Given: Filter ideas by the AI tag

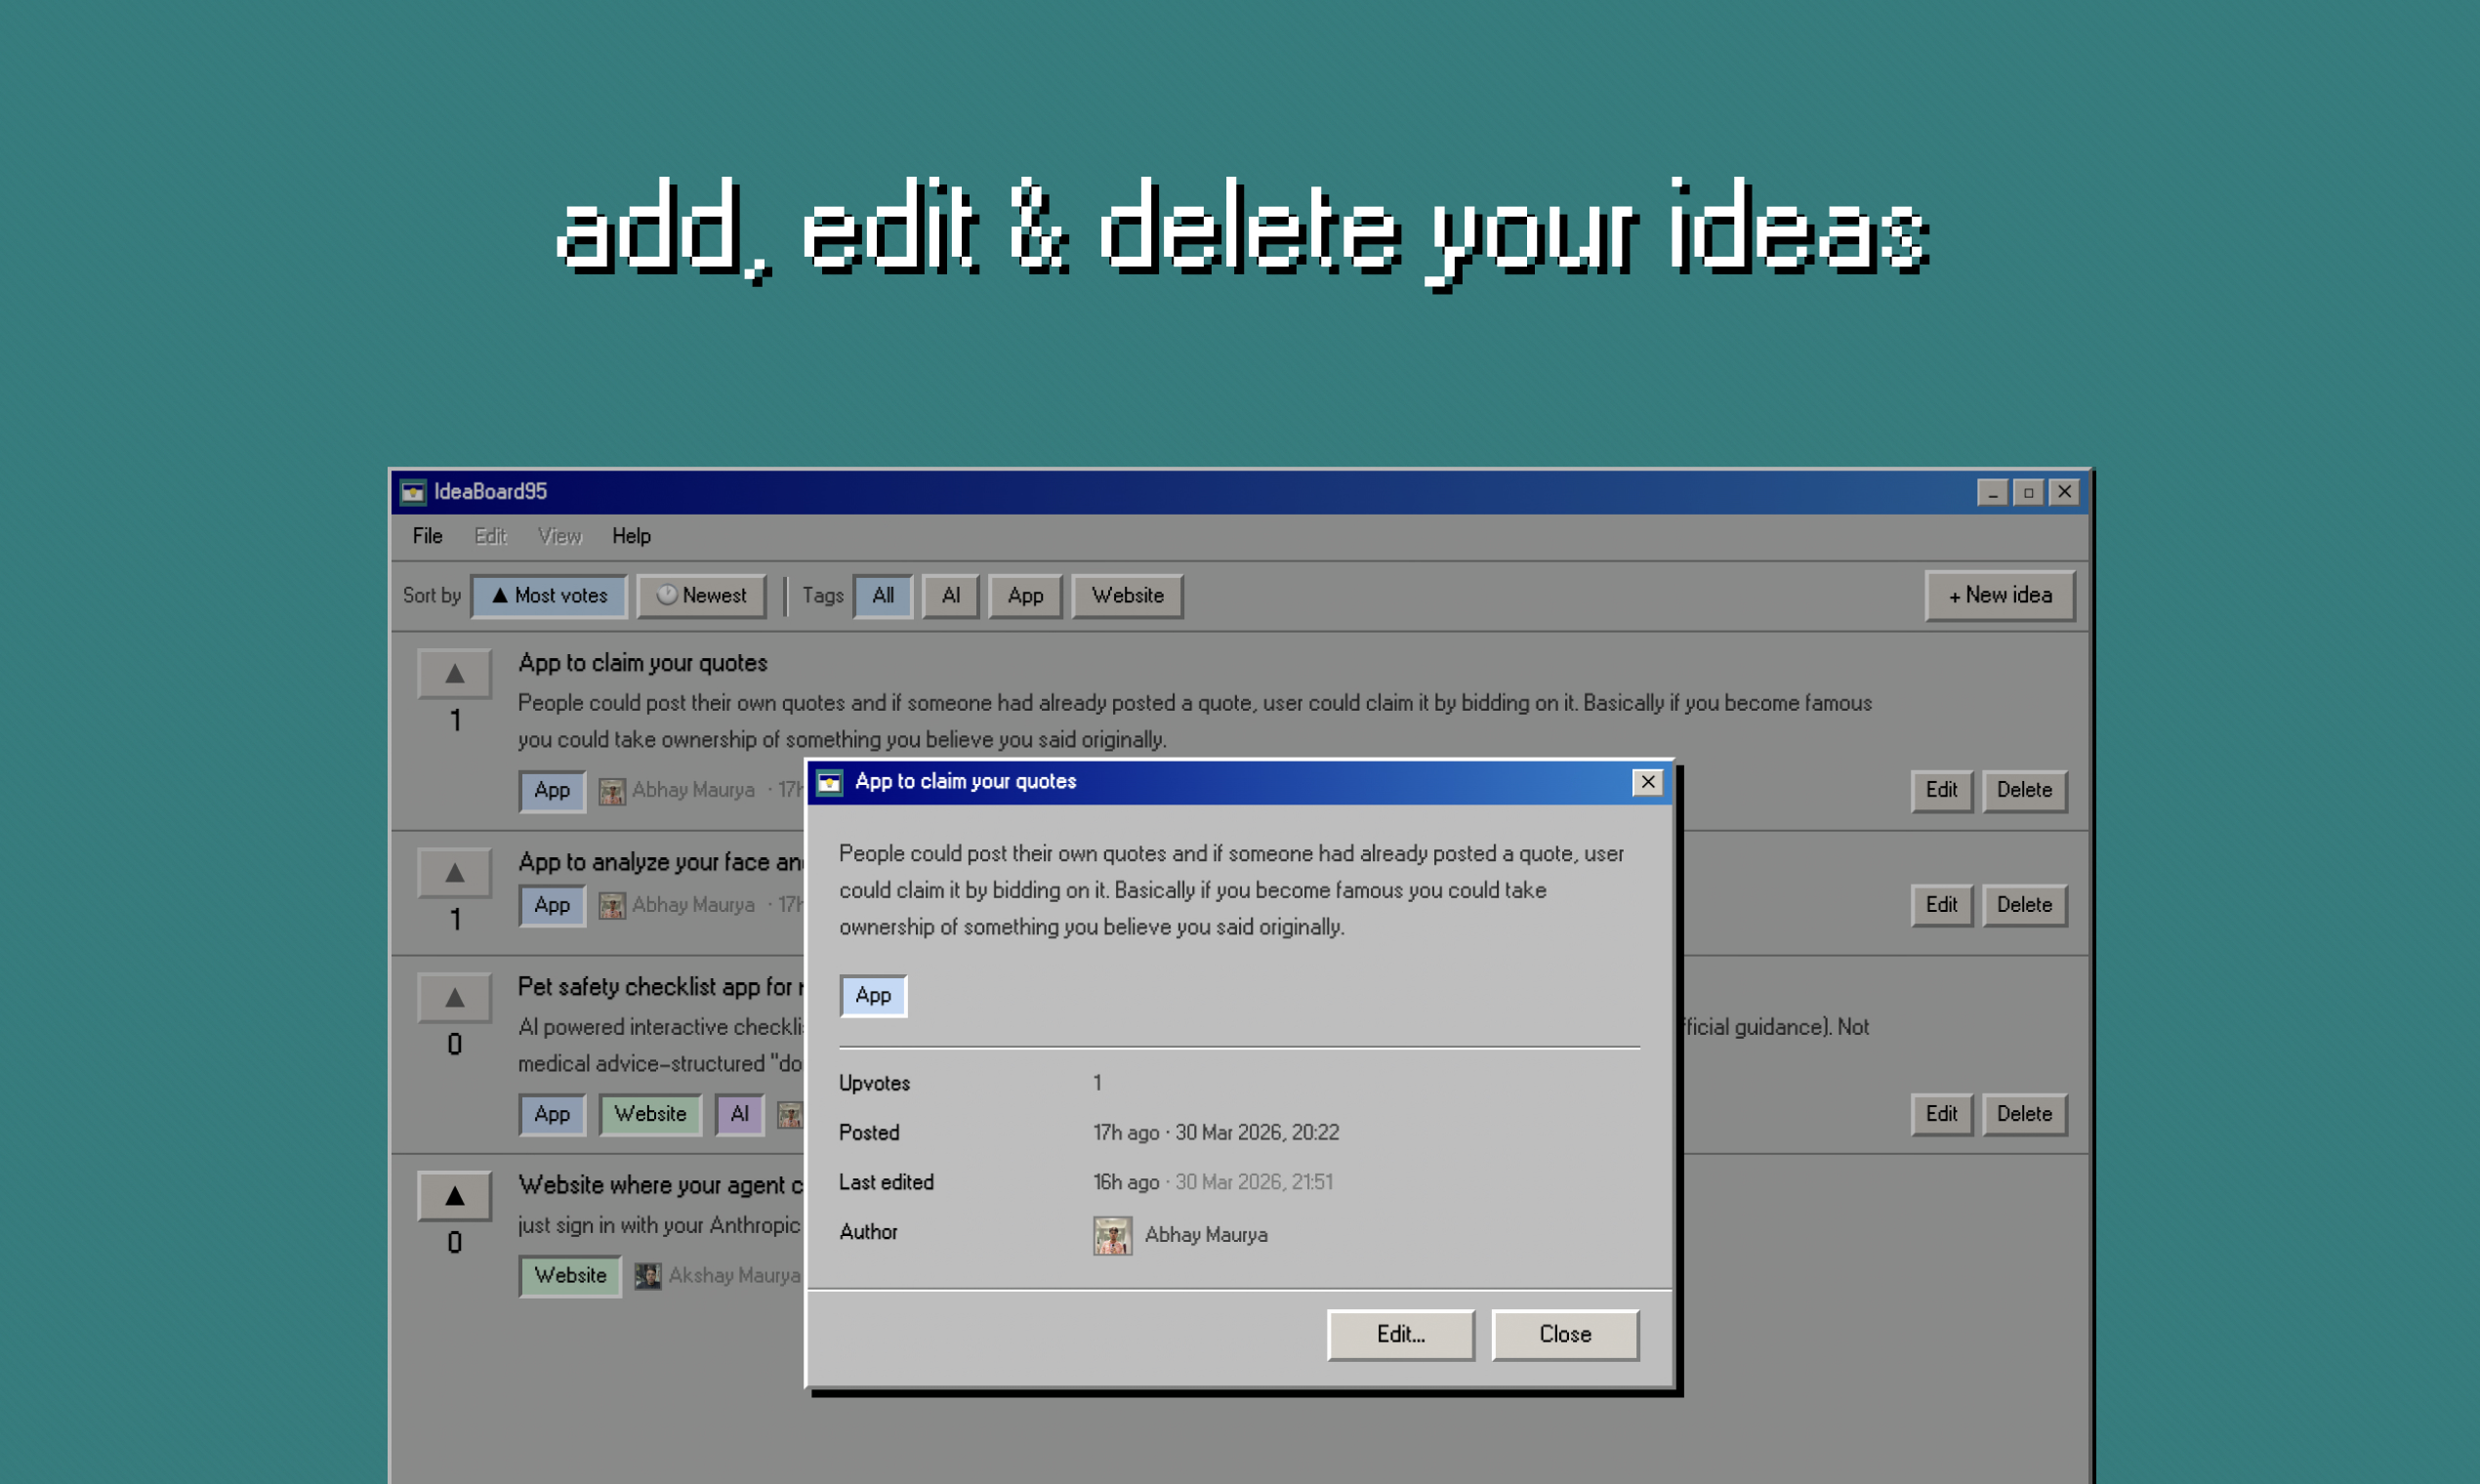Looking at the screenshot, I should (950, 596).
